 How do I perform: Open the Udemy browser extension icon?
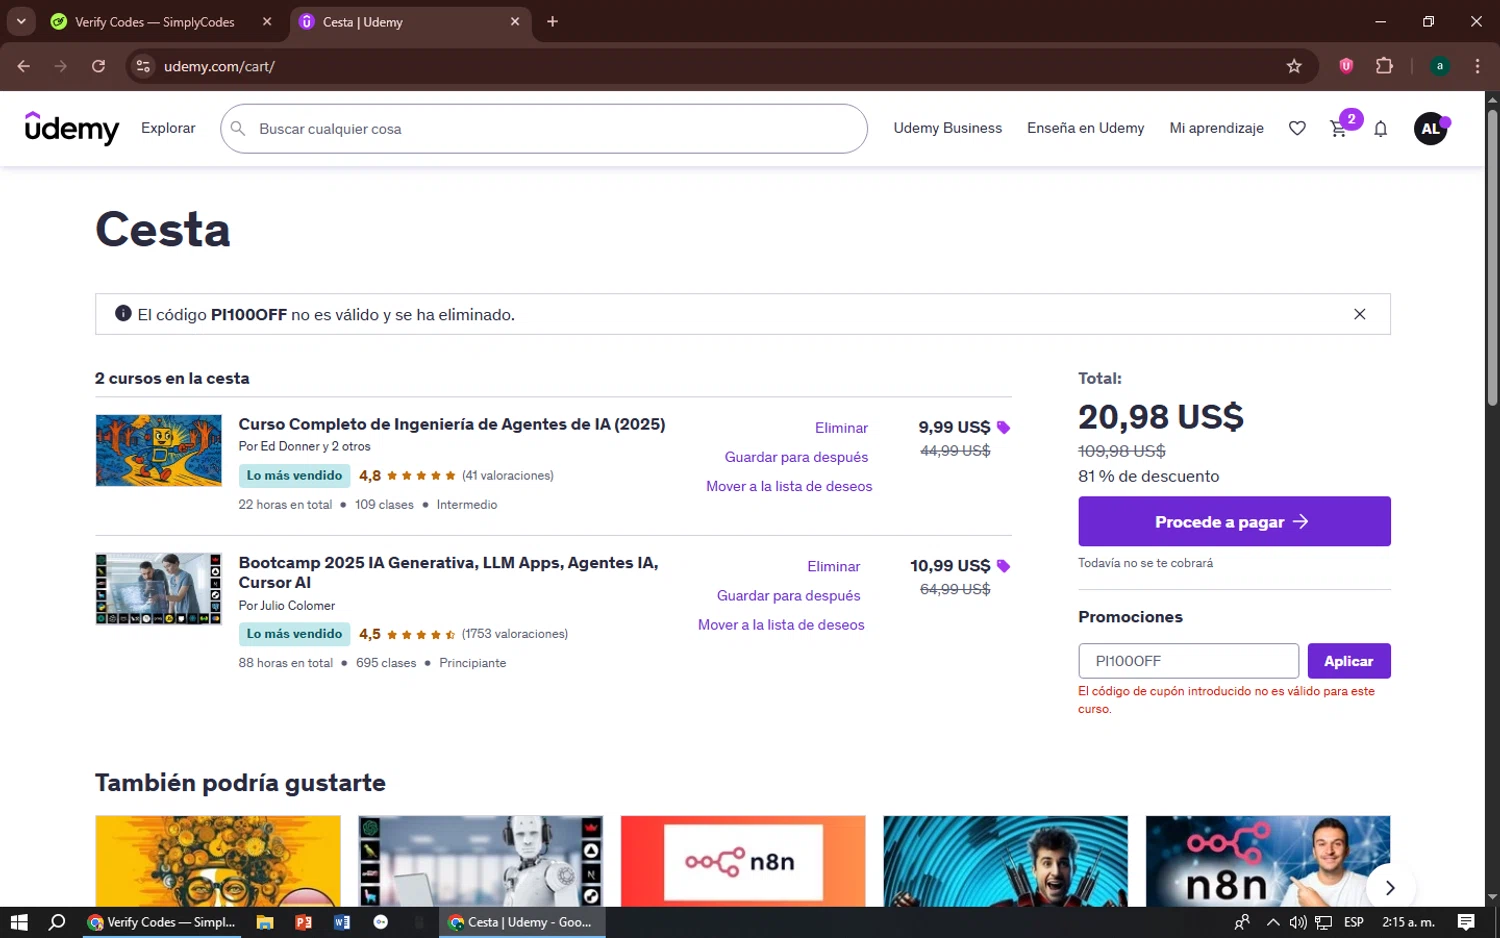click(1346, 66)
